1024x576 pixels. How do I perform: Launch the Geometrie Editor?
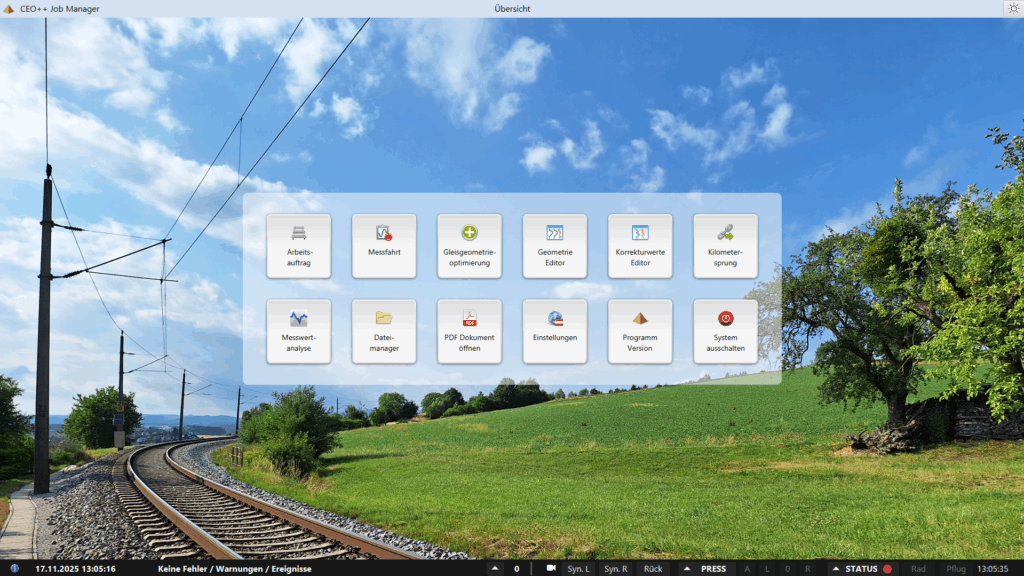pyautogui.click(x=554, y=246)
